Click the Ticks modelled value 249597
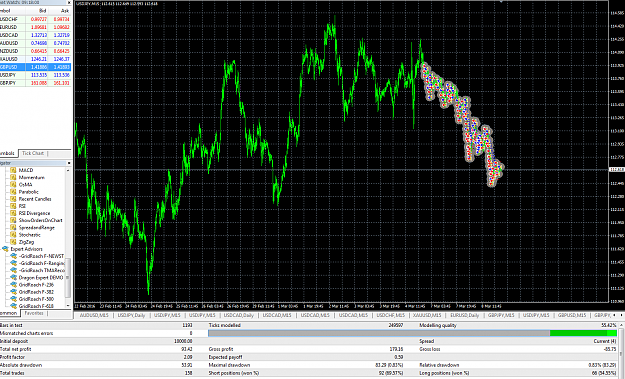The image size is (625, 379). pyautogui.click(x=395, y=325)
